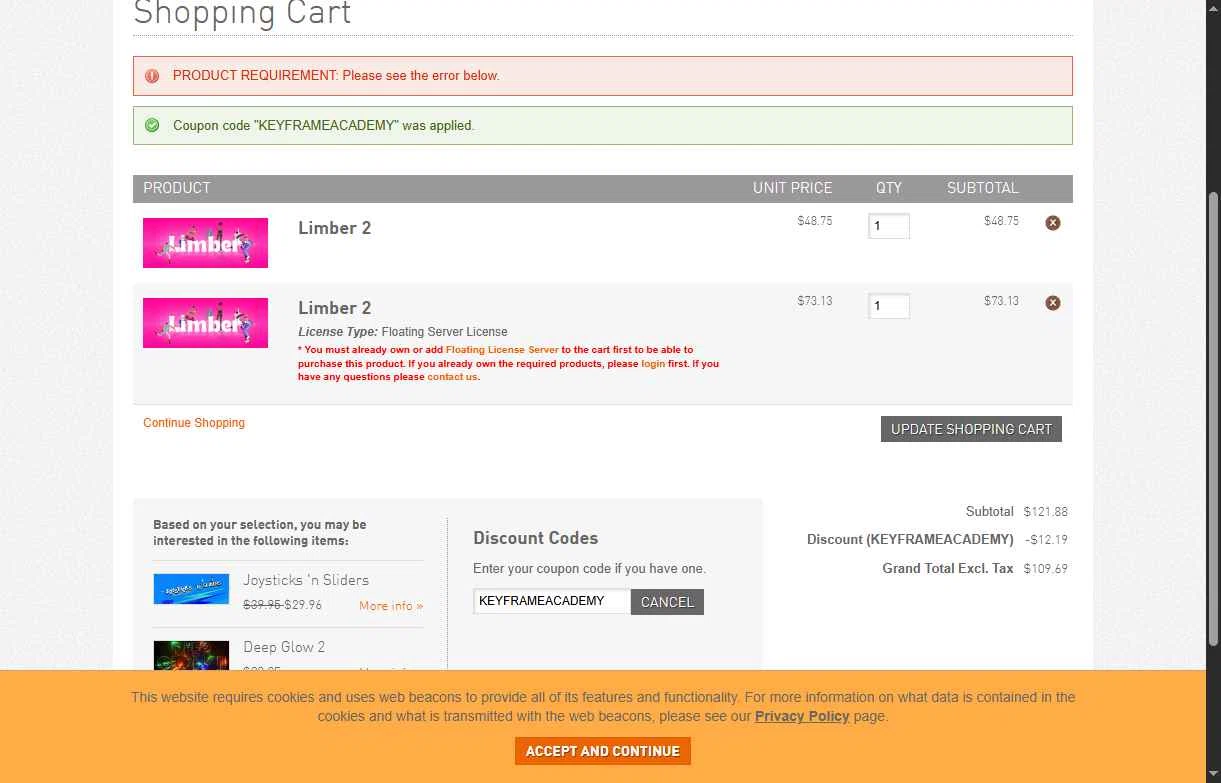Open Joysticks 'n Sliders product name

pos(306,580)
